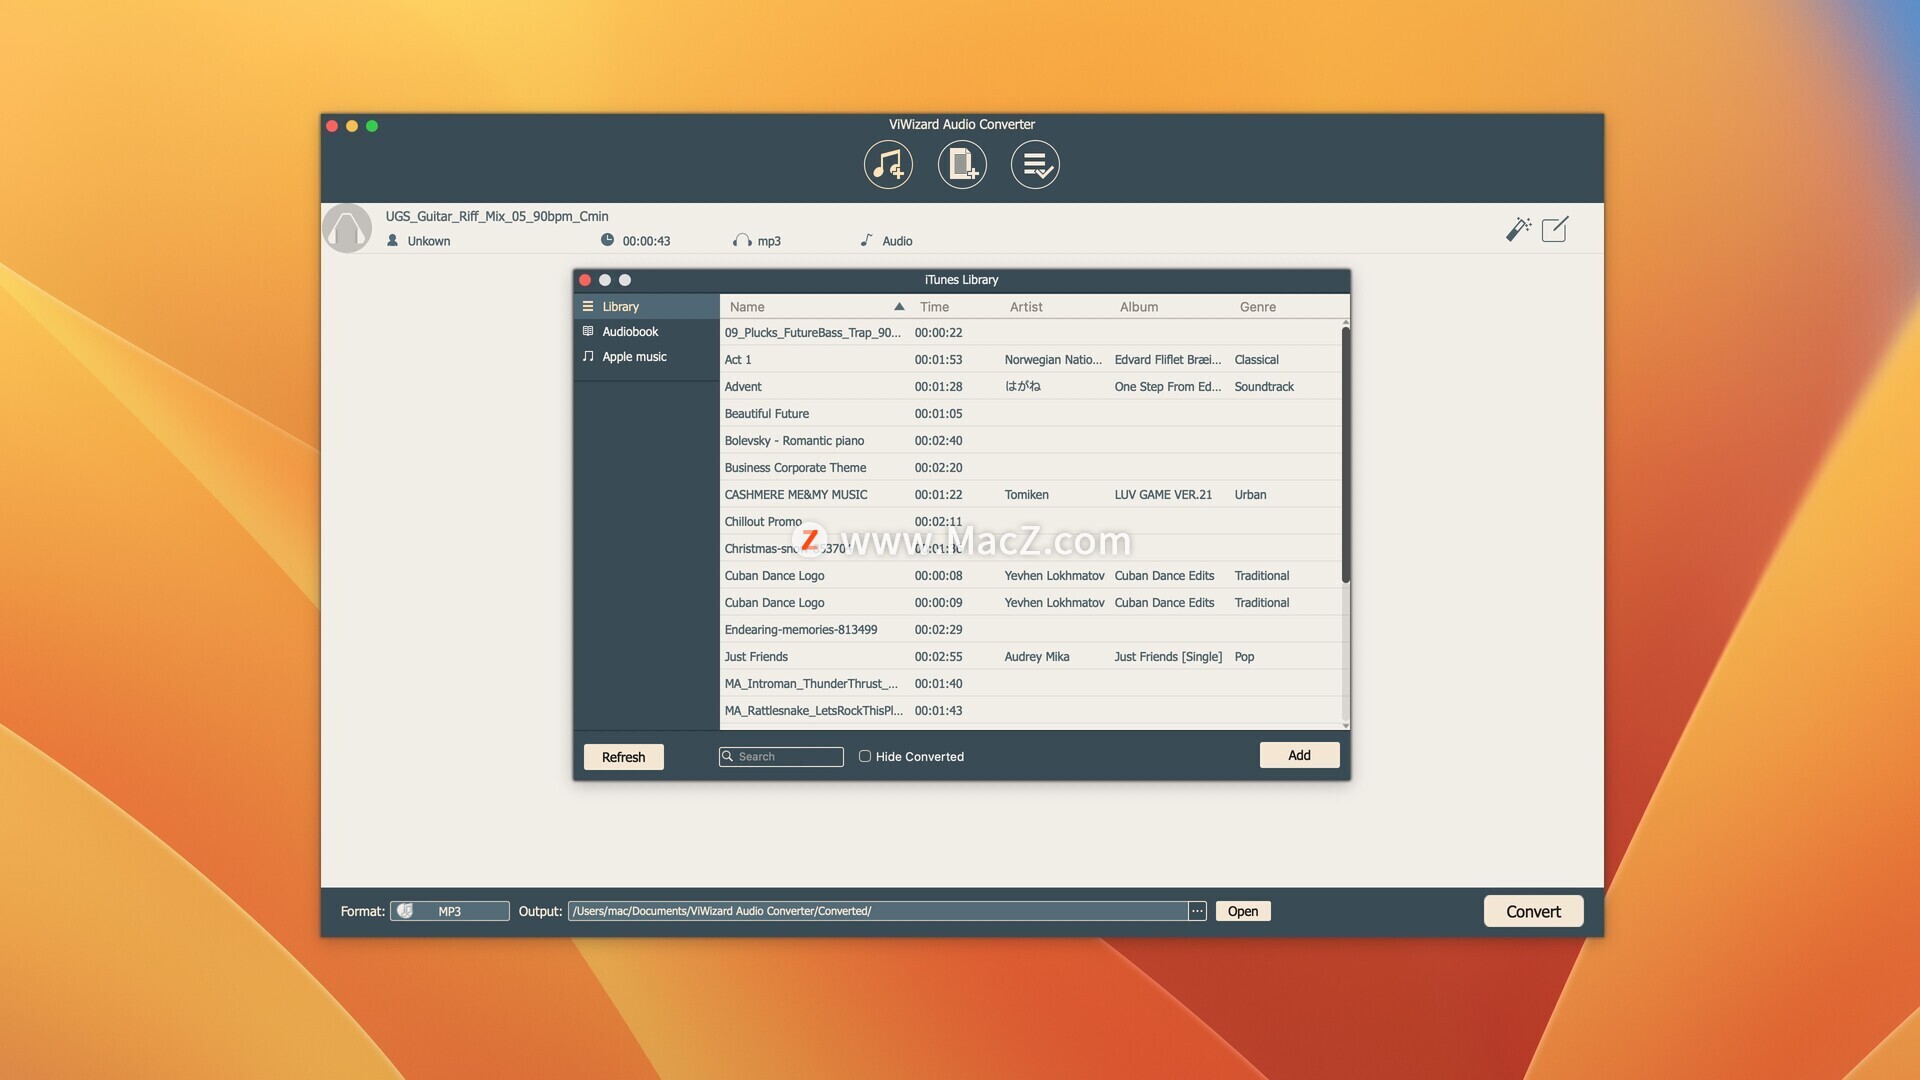1920x1080 pixels.
Task: Select Audiobook in iTunes sidebar
Action: (x=646, y=331)
